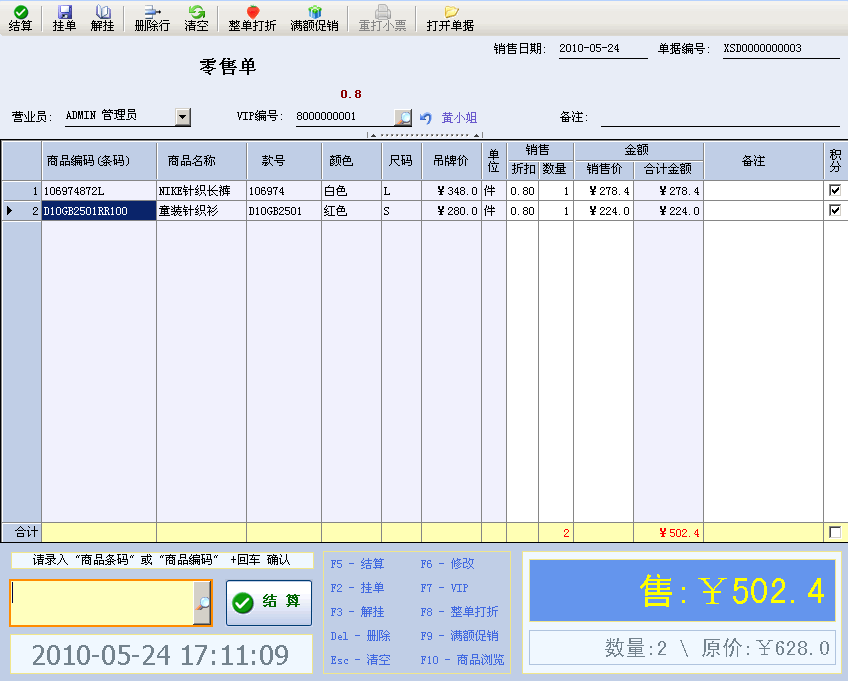Click the 数量 column header
Viewport: 848px width, 681px height.
555,169
